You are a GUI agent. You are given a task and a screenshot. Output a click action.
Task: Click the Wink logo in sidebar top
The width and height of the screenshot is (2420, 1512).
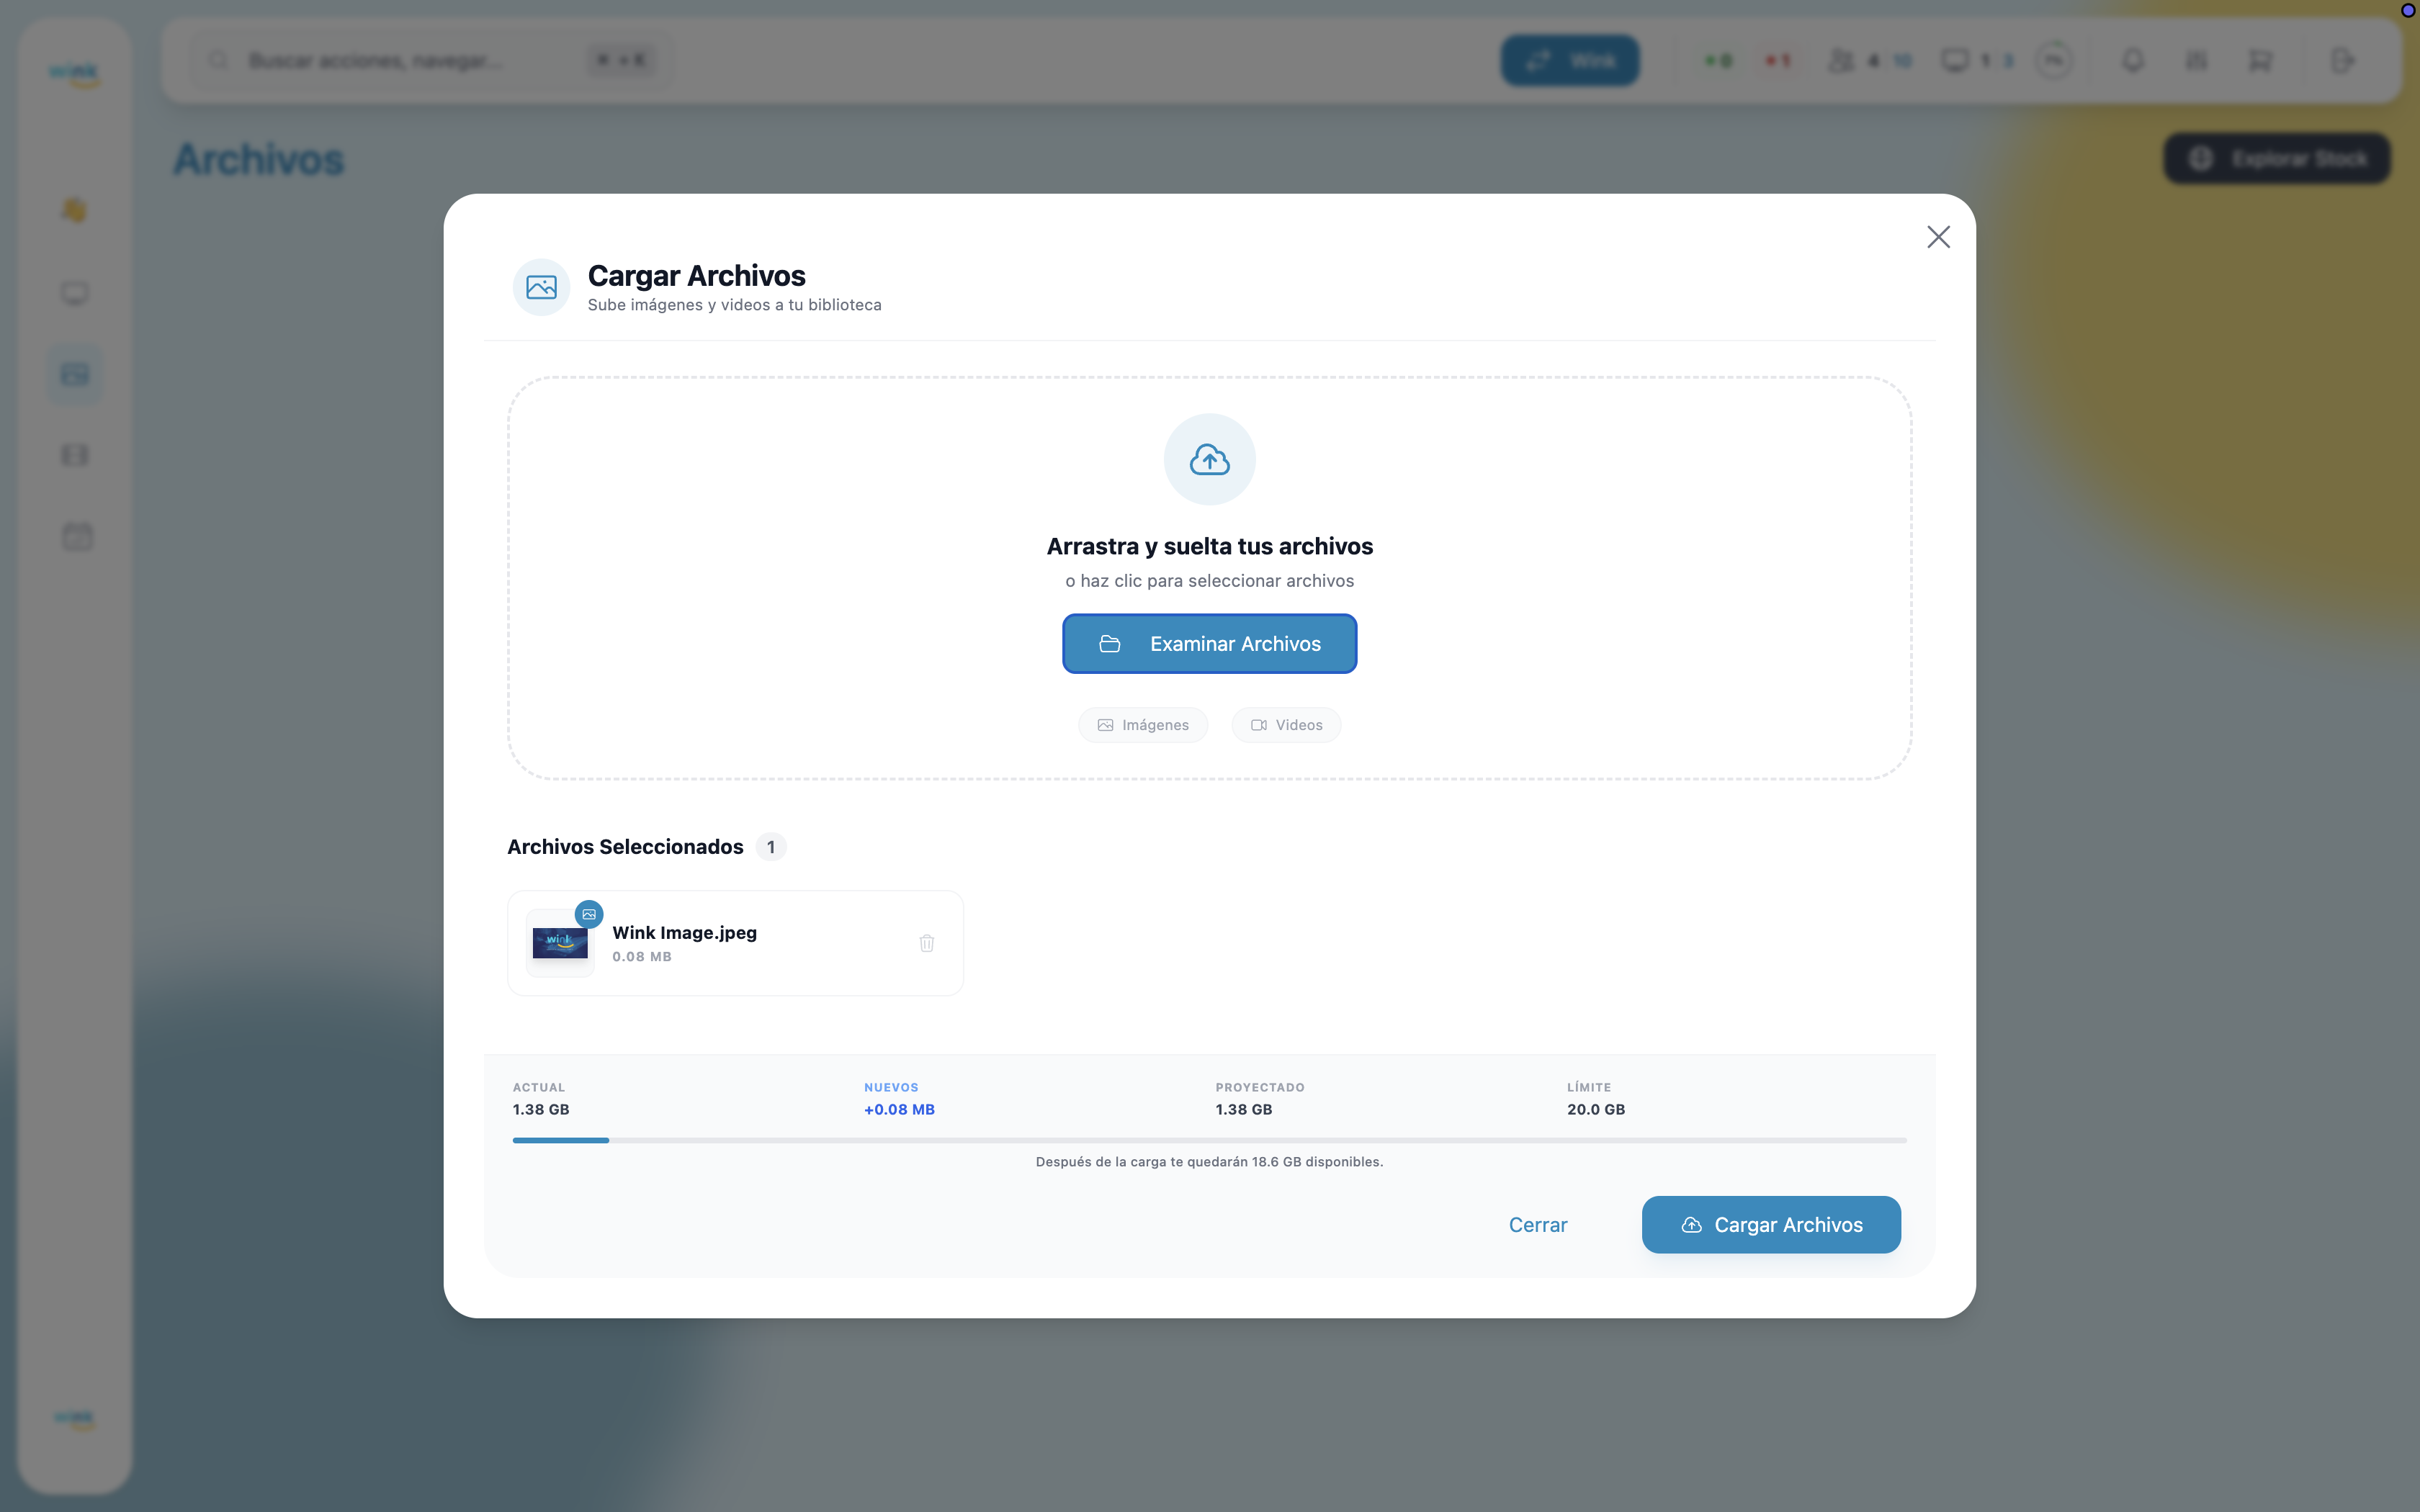(x=75, y=75)
